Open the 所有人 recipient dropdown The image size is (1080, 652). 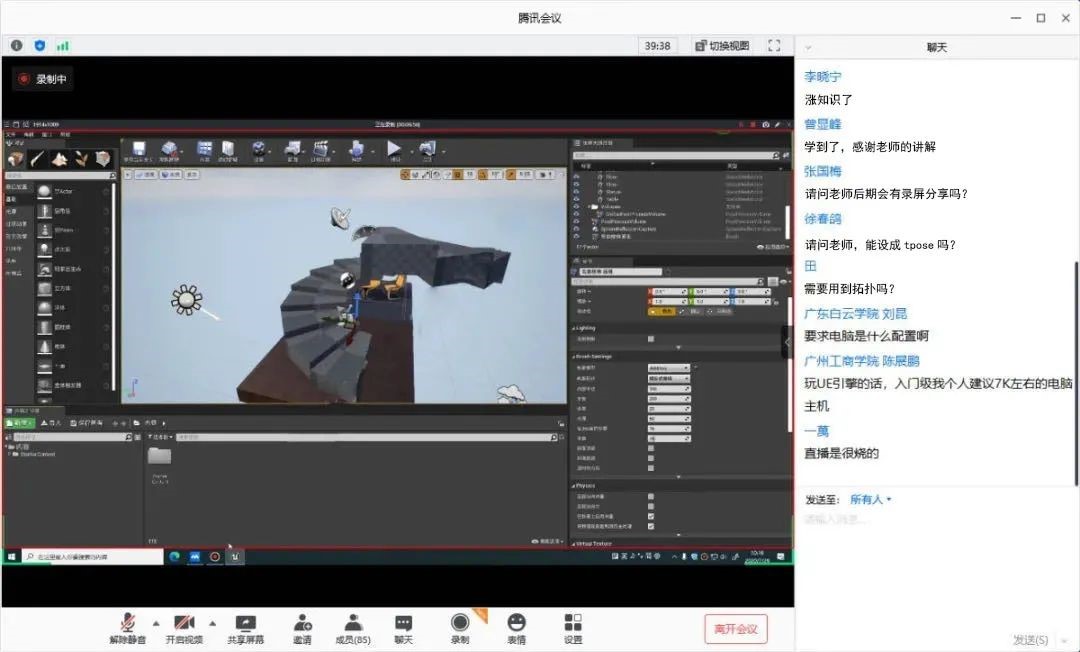[871, 499]
